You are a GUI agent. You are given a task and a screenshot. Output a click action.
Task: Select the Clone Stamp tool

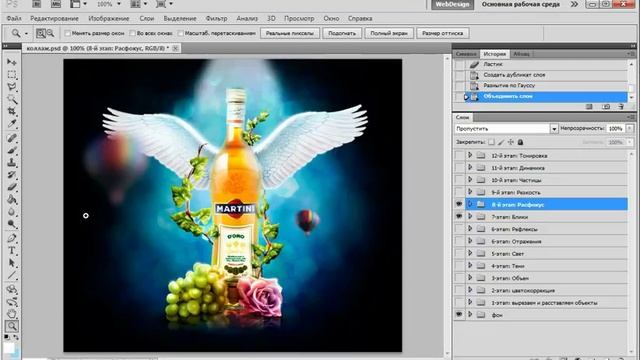pyautogui.click(x=11, y=162)
